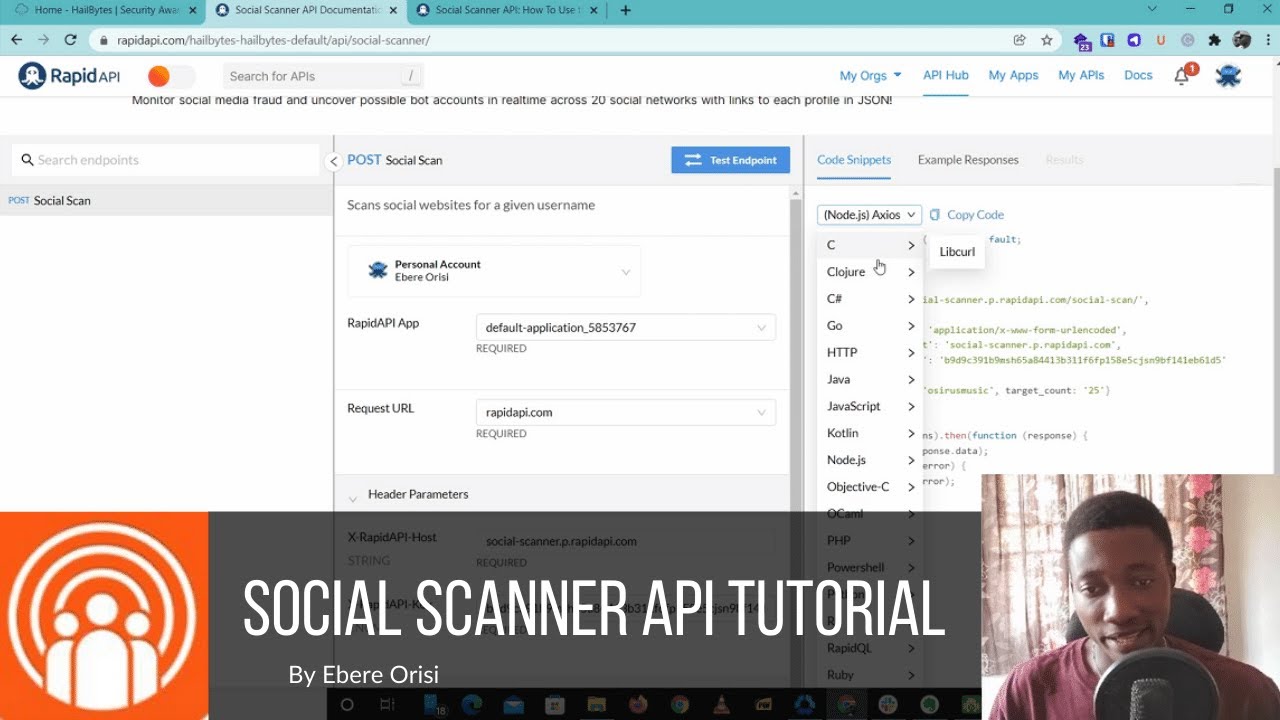Select Go in the language menu

click(x=869, y=326)
